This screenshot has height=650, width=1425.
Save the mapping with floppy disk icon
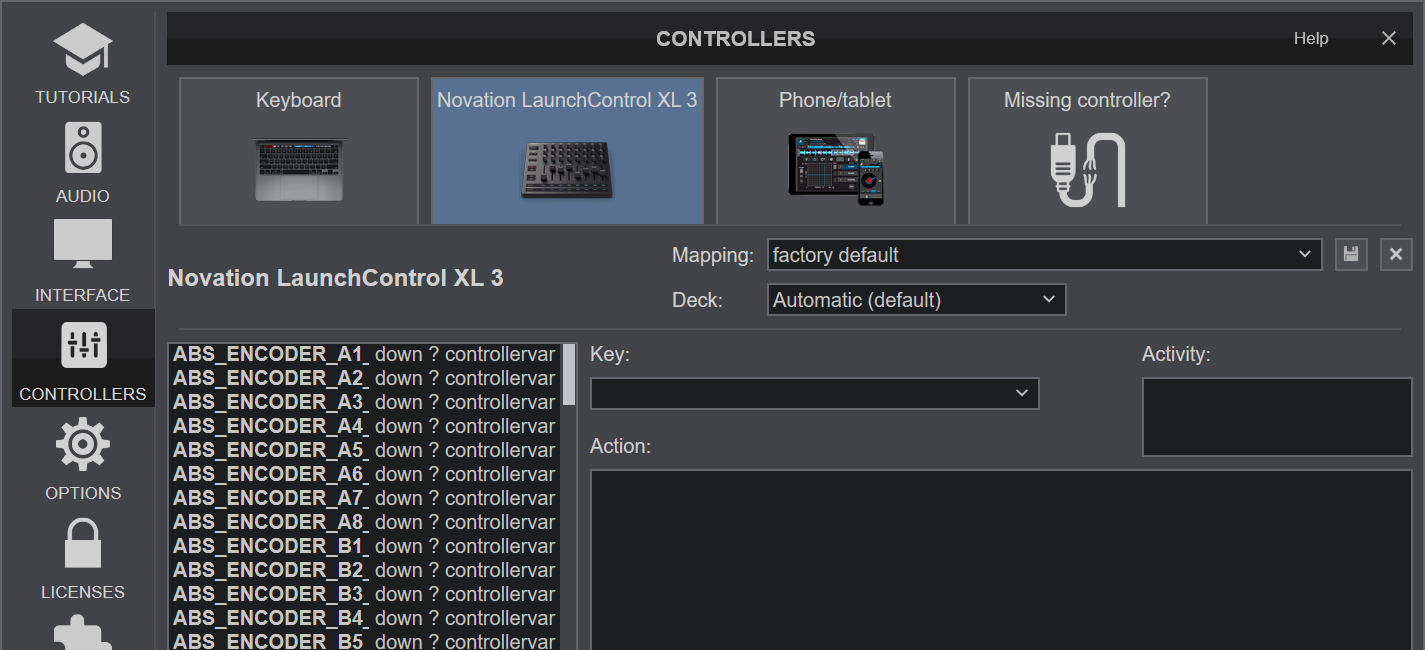[1351, 255]
